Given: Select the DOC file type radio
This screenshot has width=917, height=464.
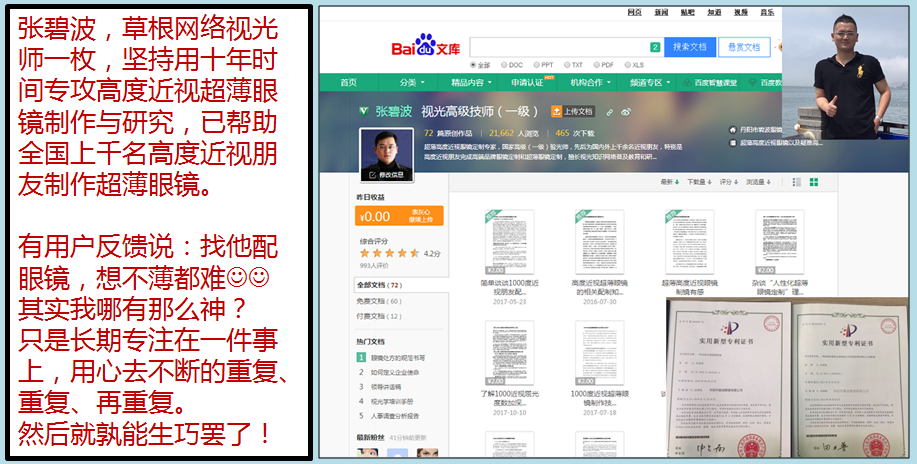Looking at the screenshot, I should (504, 65).
